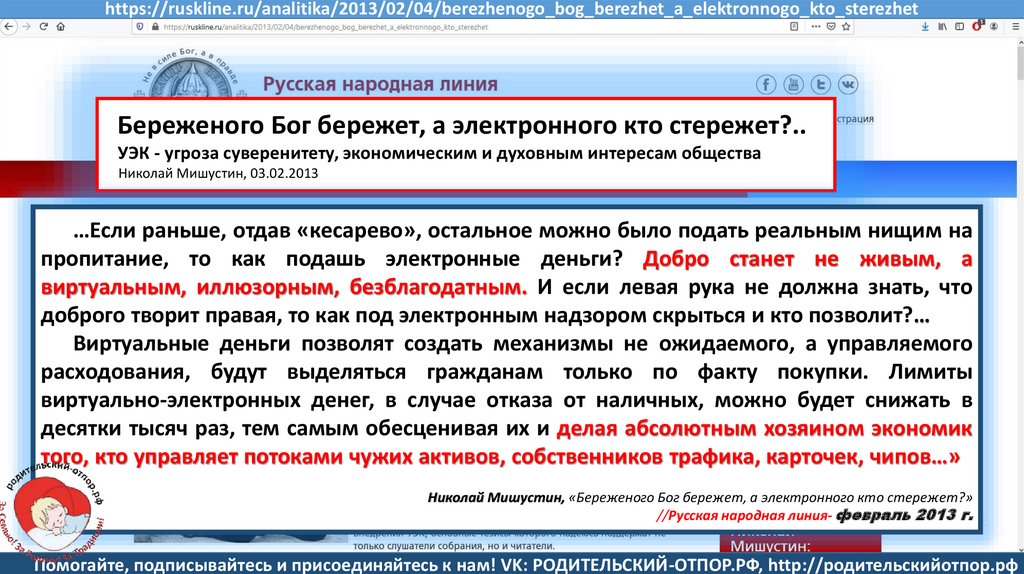Viewport: 1024px width, 574px height.
Task: Open the browser home page
Action: click(x=61, y=27)
